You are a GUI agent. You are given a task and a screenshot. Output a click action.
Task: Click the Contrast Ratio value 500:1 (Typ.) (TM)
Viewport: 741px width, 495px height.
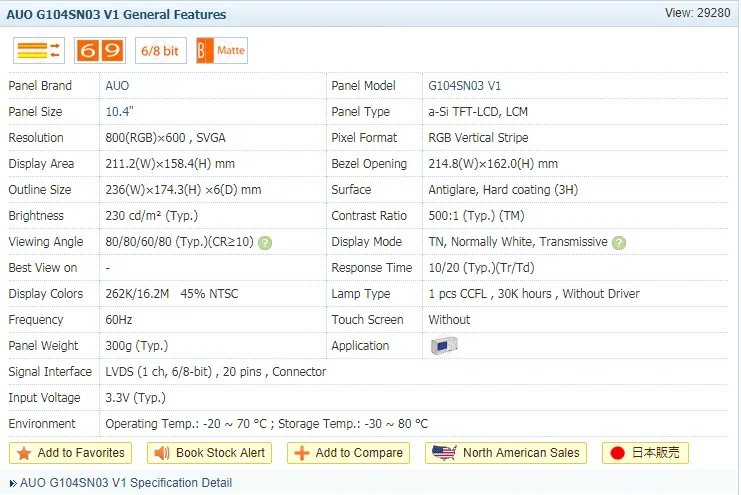tap(476, 216)
